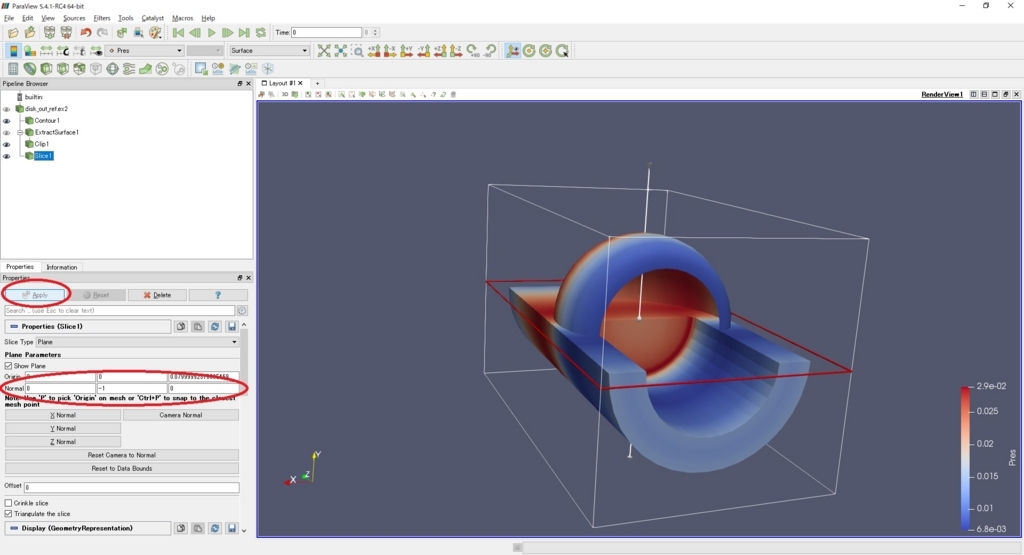Viewport: 1024px width, 555px height.
Task: Select the Layout #1 tab
Action: (282, 84)
